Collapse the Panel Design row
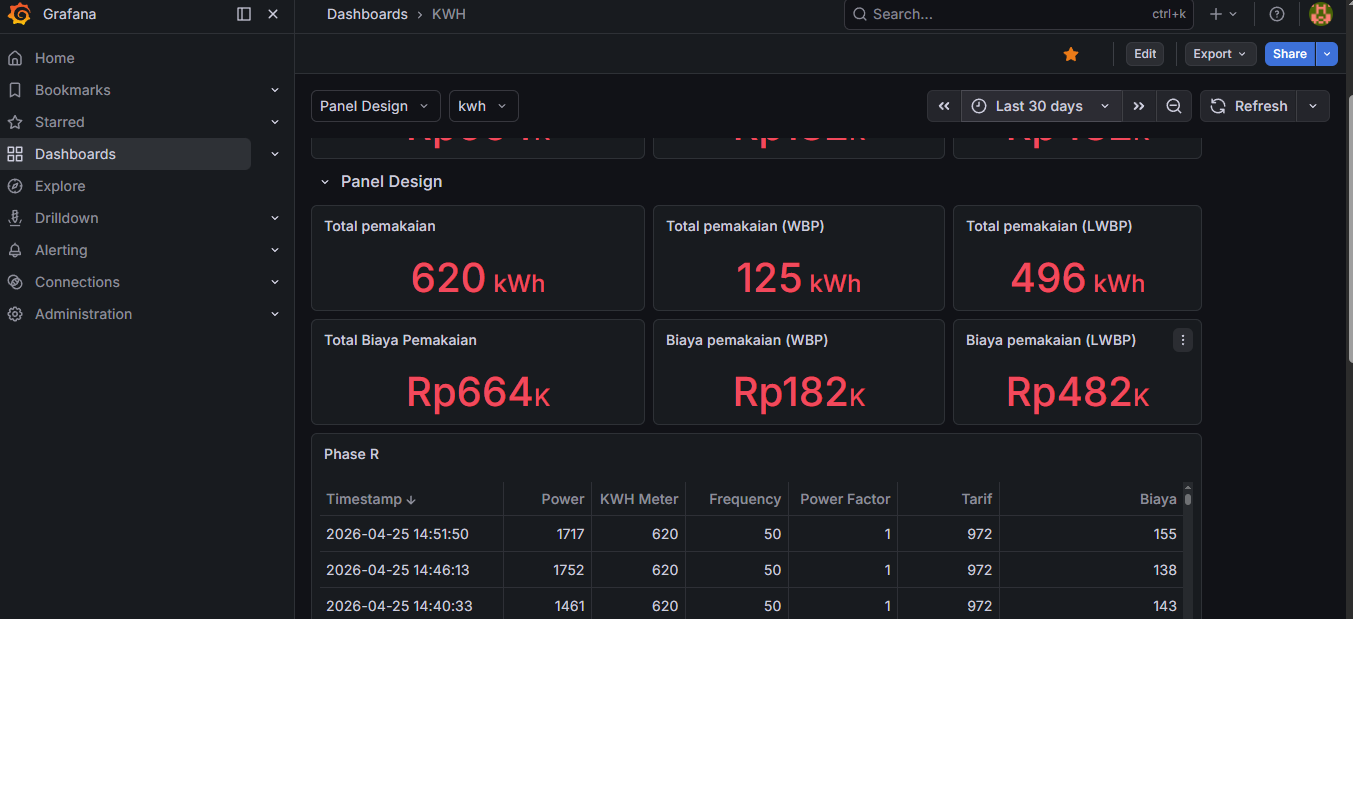This screenshot has width=1353, height=788. click(325, 182)
